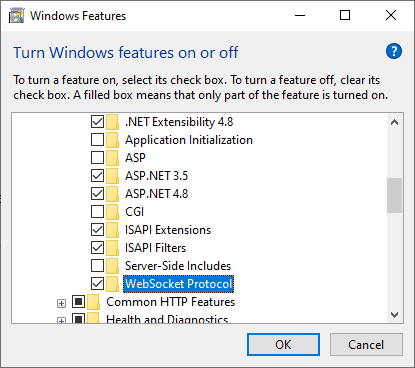
Task: Click the folder icon next to ASP
Action: (x=113, y=158)
